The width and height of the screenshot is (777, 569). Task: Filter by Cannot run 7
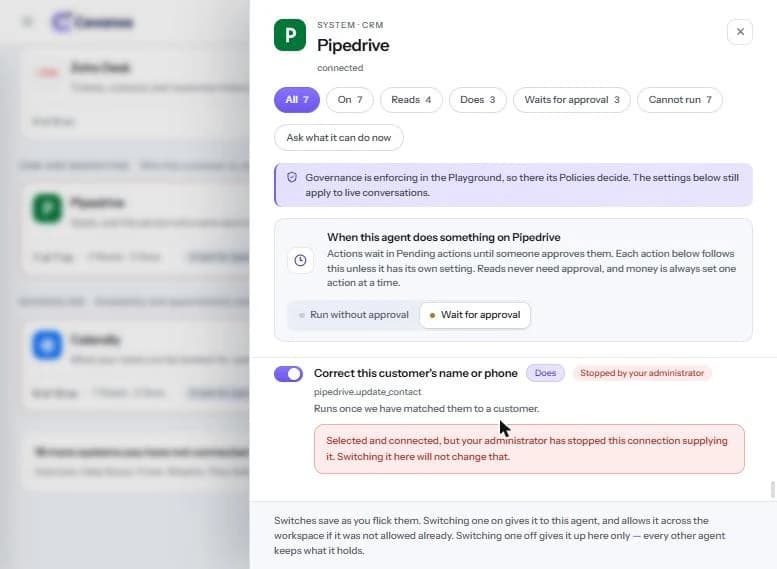[x=680, y=100]
